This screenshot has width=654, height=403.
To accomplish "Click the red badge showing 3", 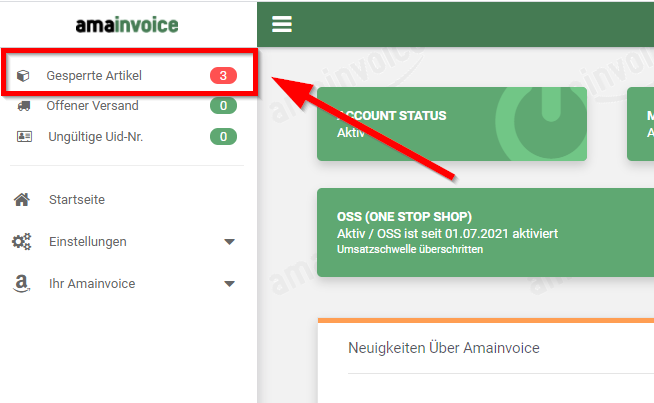I will point(223,76).
